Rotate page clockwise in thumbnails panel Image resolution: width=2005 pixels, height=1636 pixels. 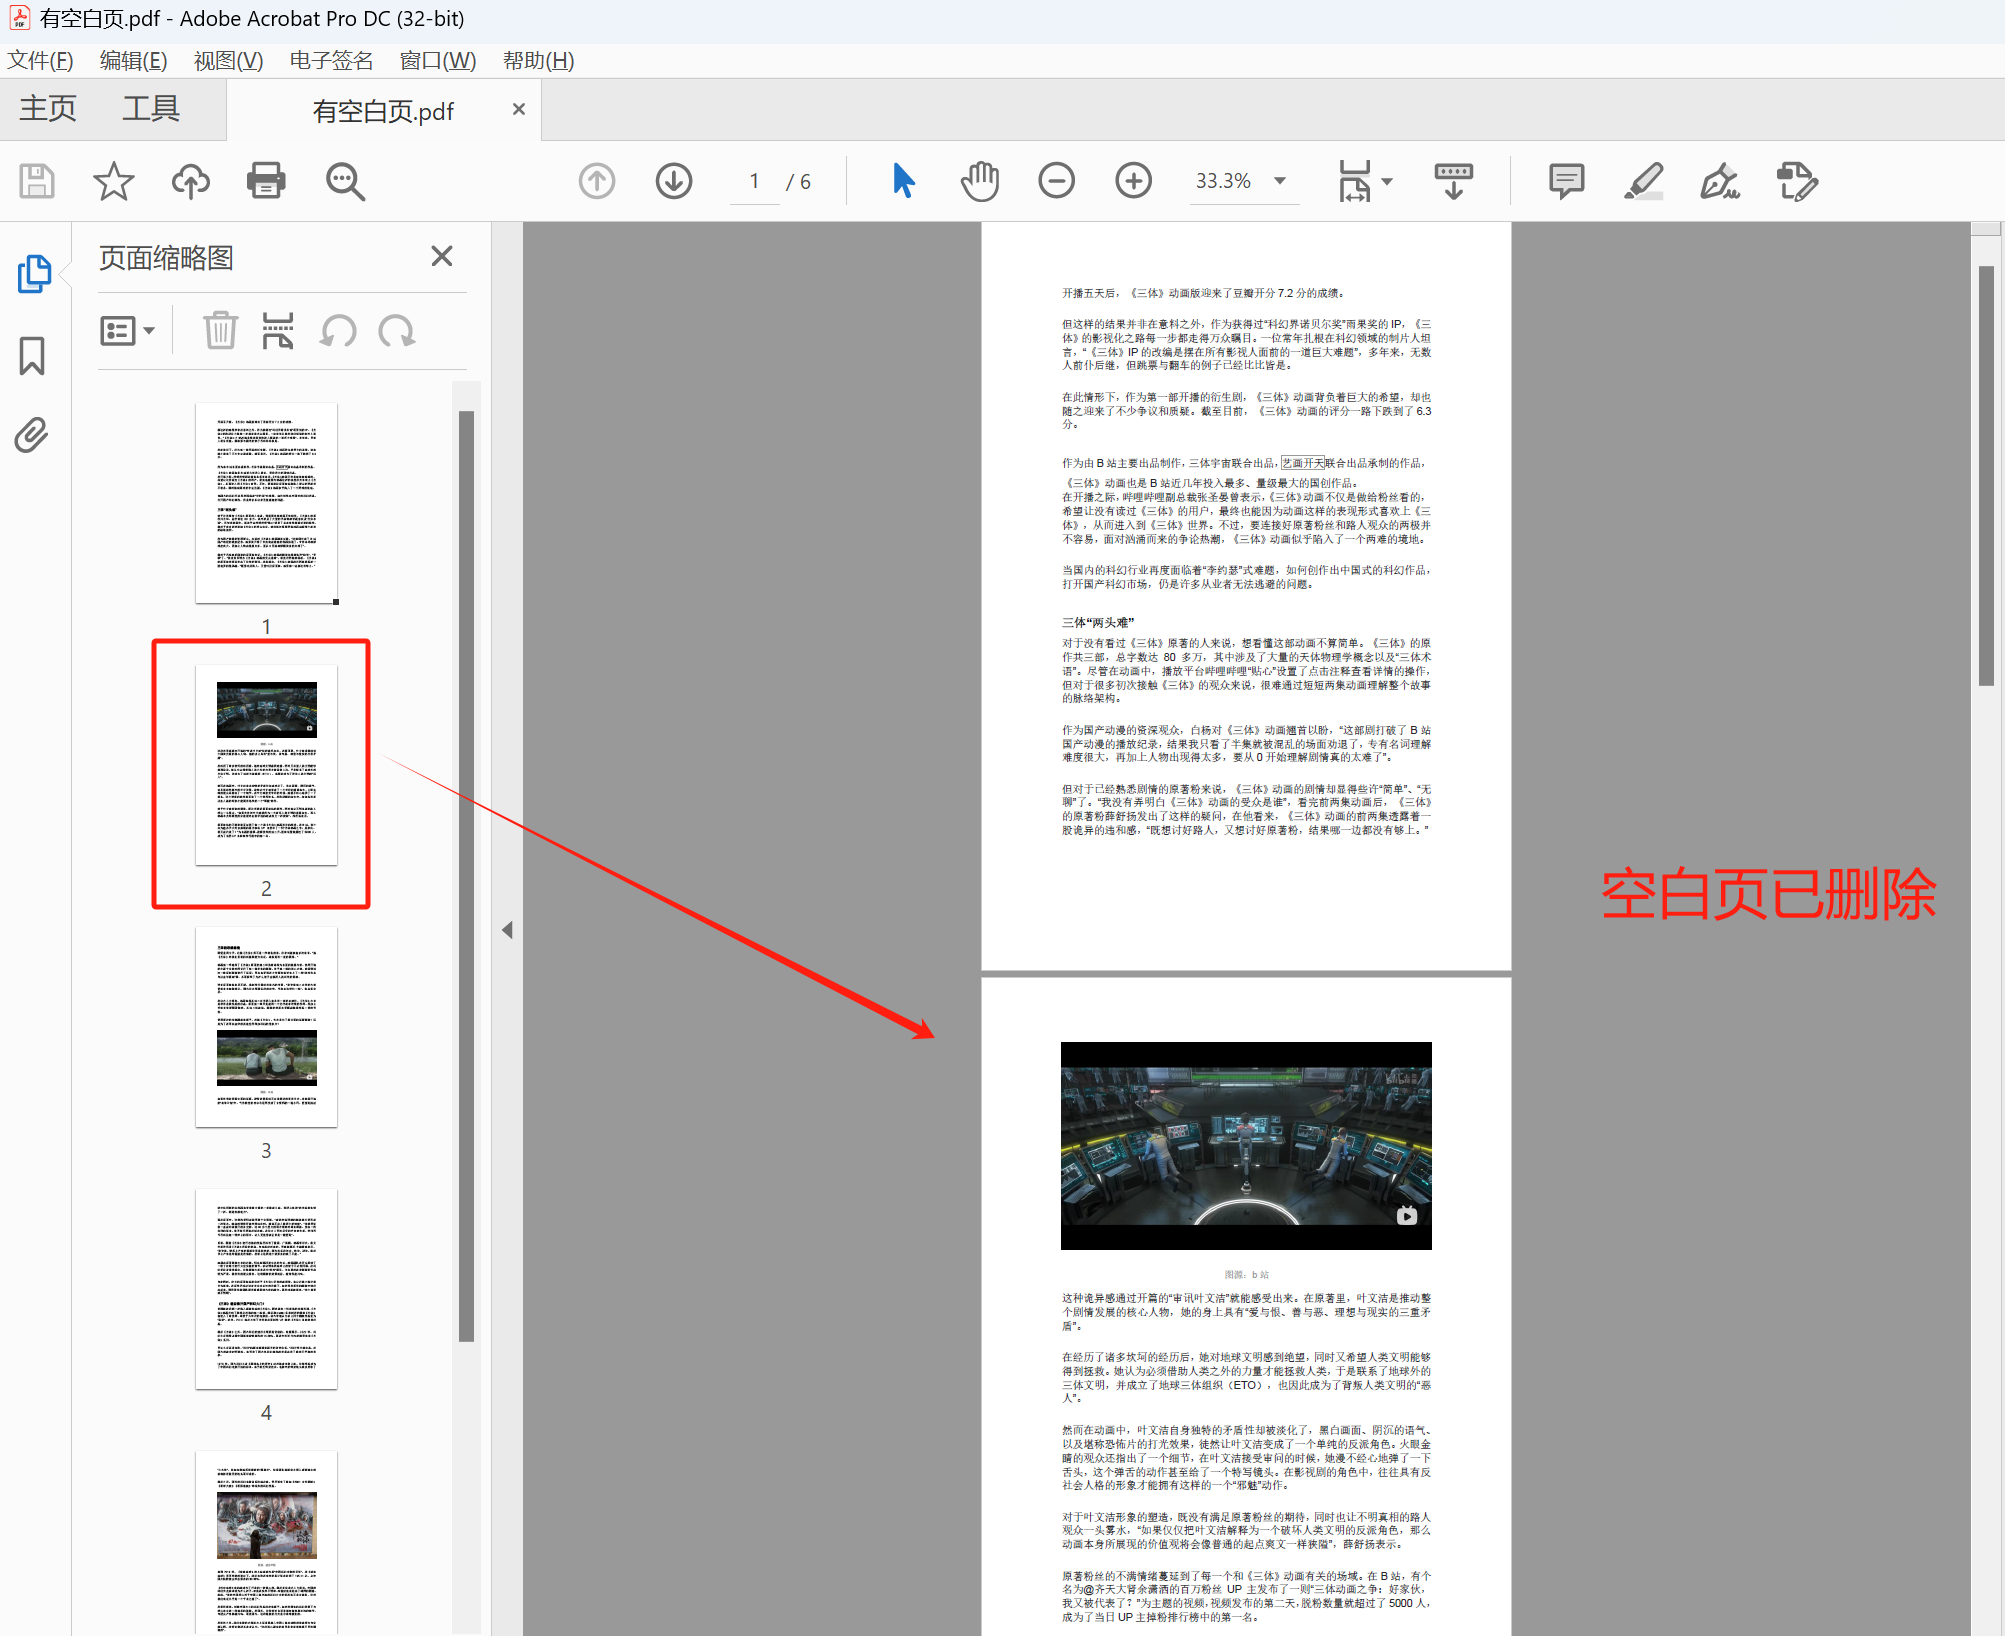[398, 331]
